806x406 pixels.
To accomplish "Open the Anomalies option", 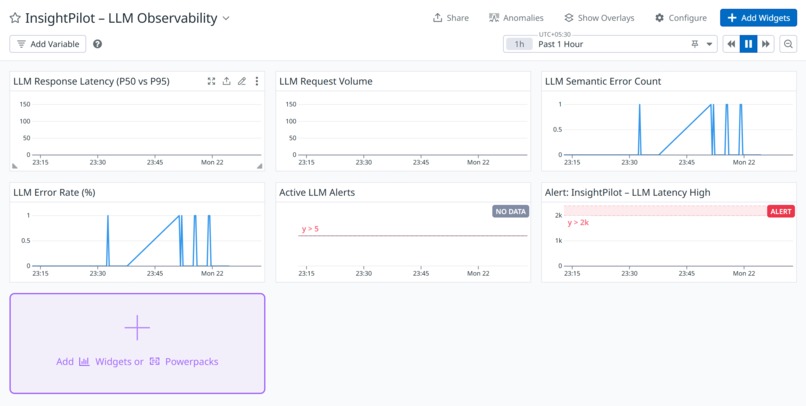I will coord(516,18).
